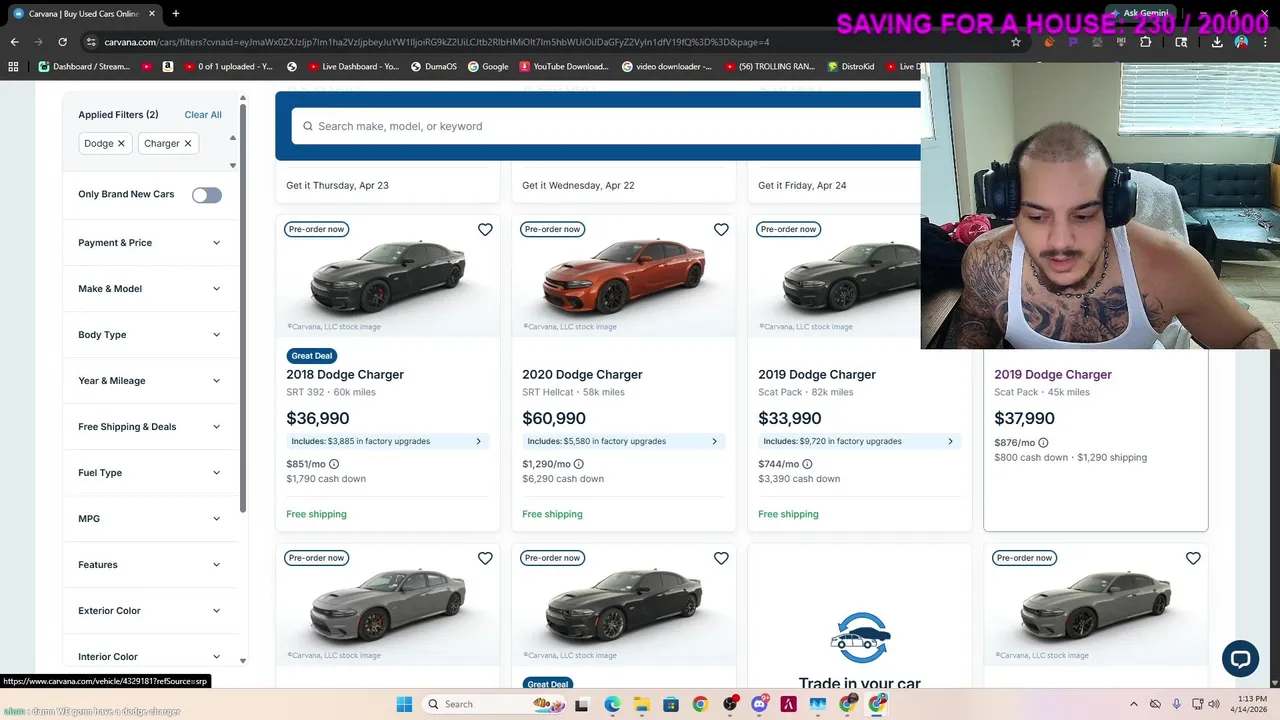Click the volume icon in system tray
1280x720 pixels.
1213,704
